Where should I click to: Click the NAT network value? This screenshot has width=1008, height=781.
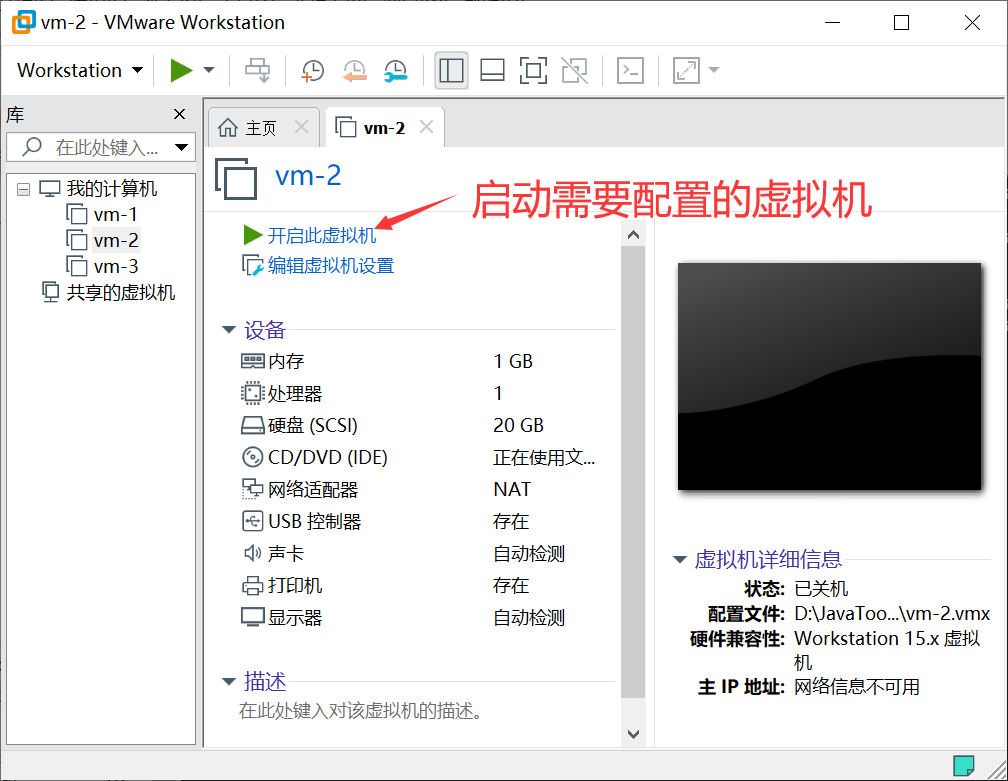[x=512, y=490]
